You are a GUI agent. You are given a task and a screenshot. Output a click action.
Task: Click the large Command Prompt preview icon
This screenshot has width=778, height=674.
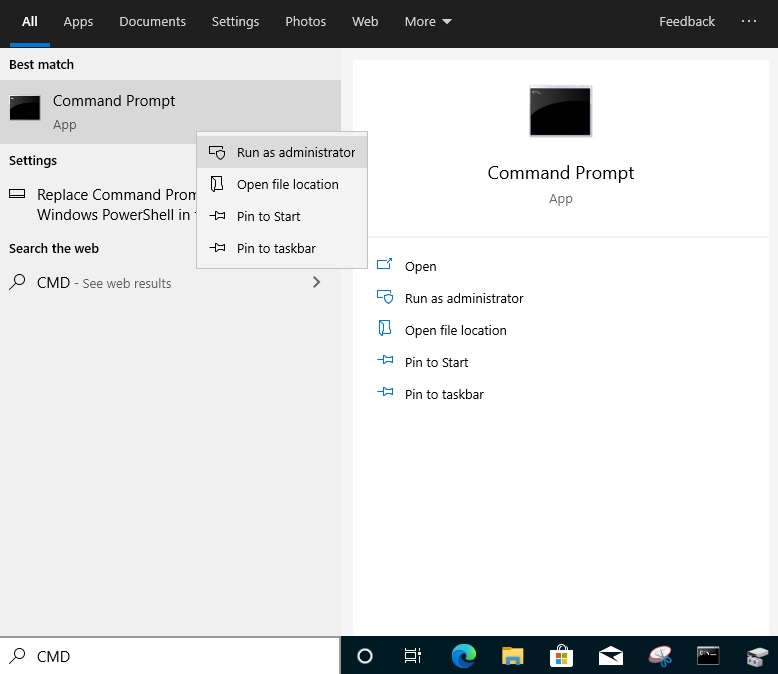560,111
